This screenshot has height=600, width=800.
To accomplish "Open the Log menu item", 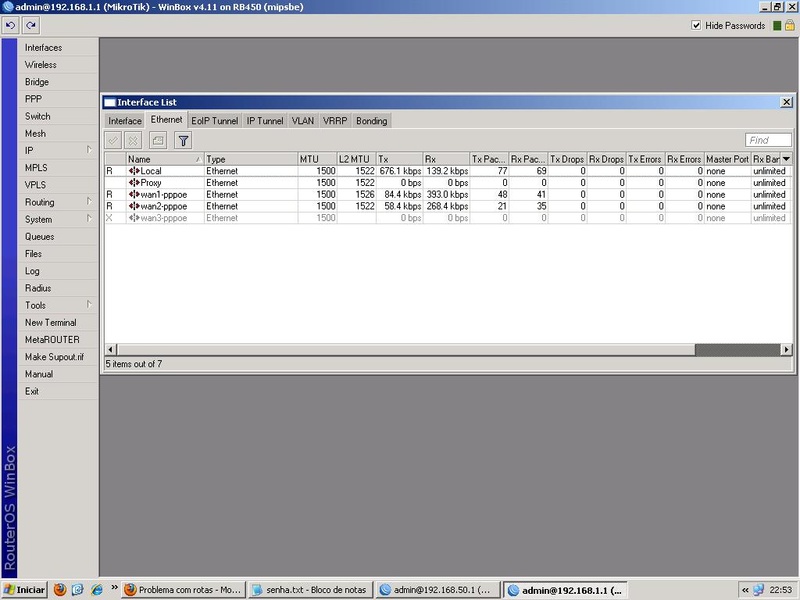I will click(x=32, y=271).
